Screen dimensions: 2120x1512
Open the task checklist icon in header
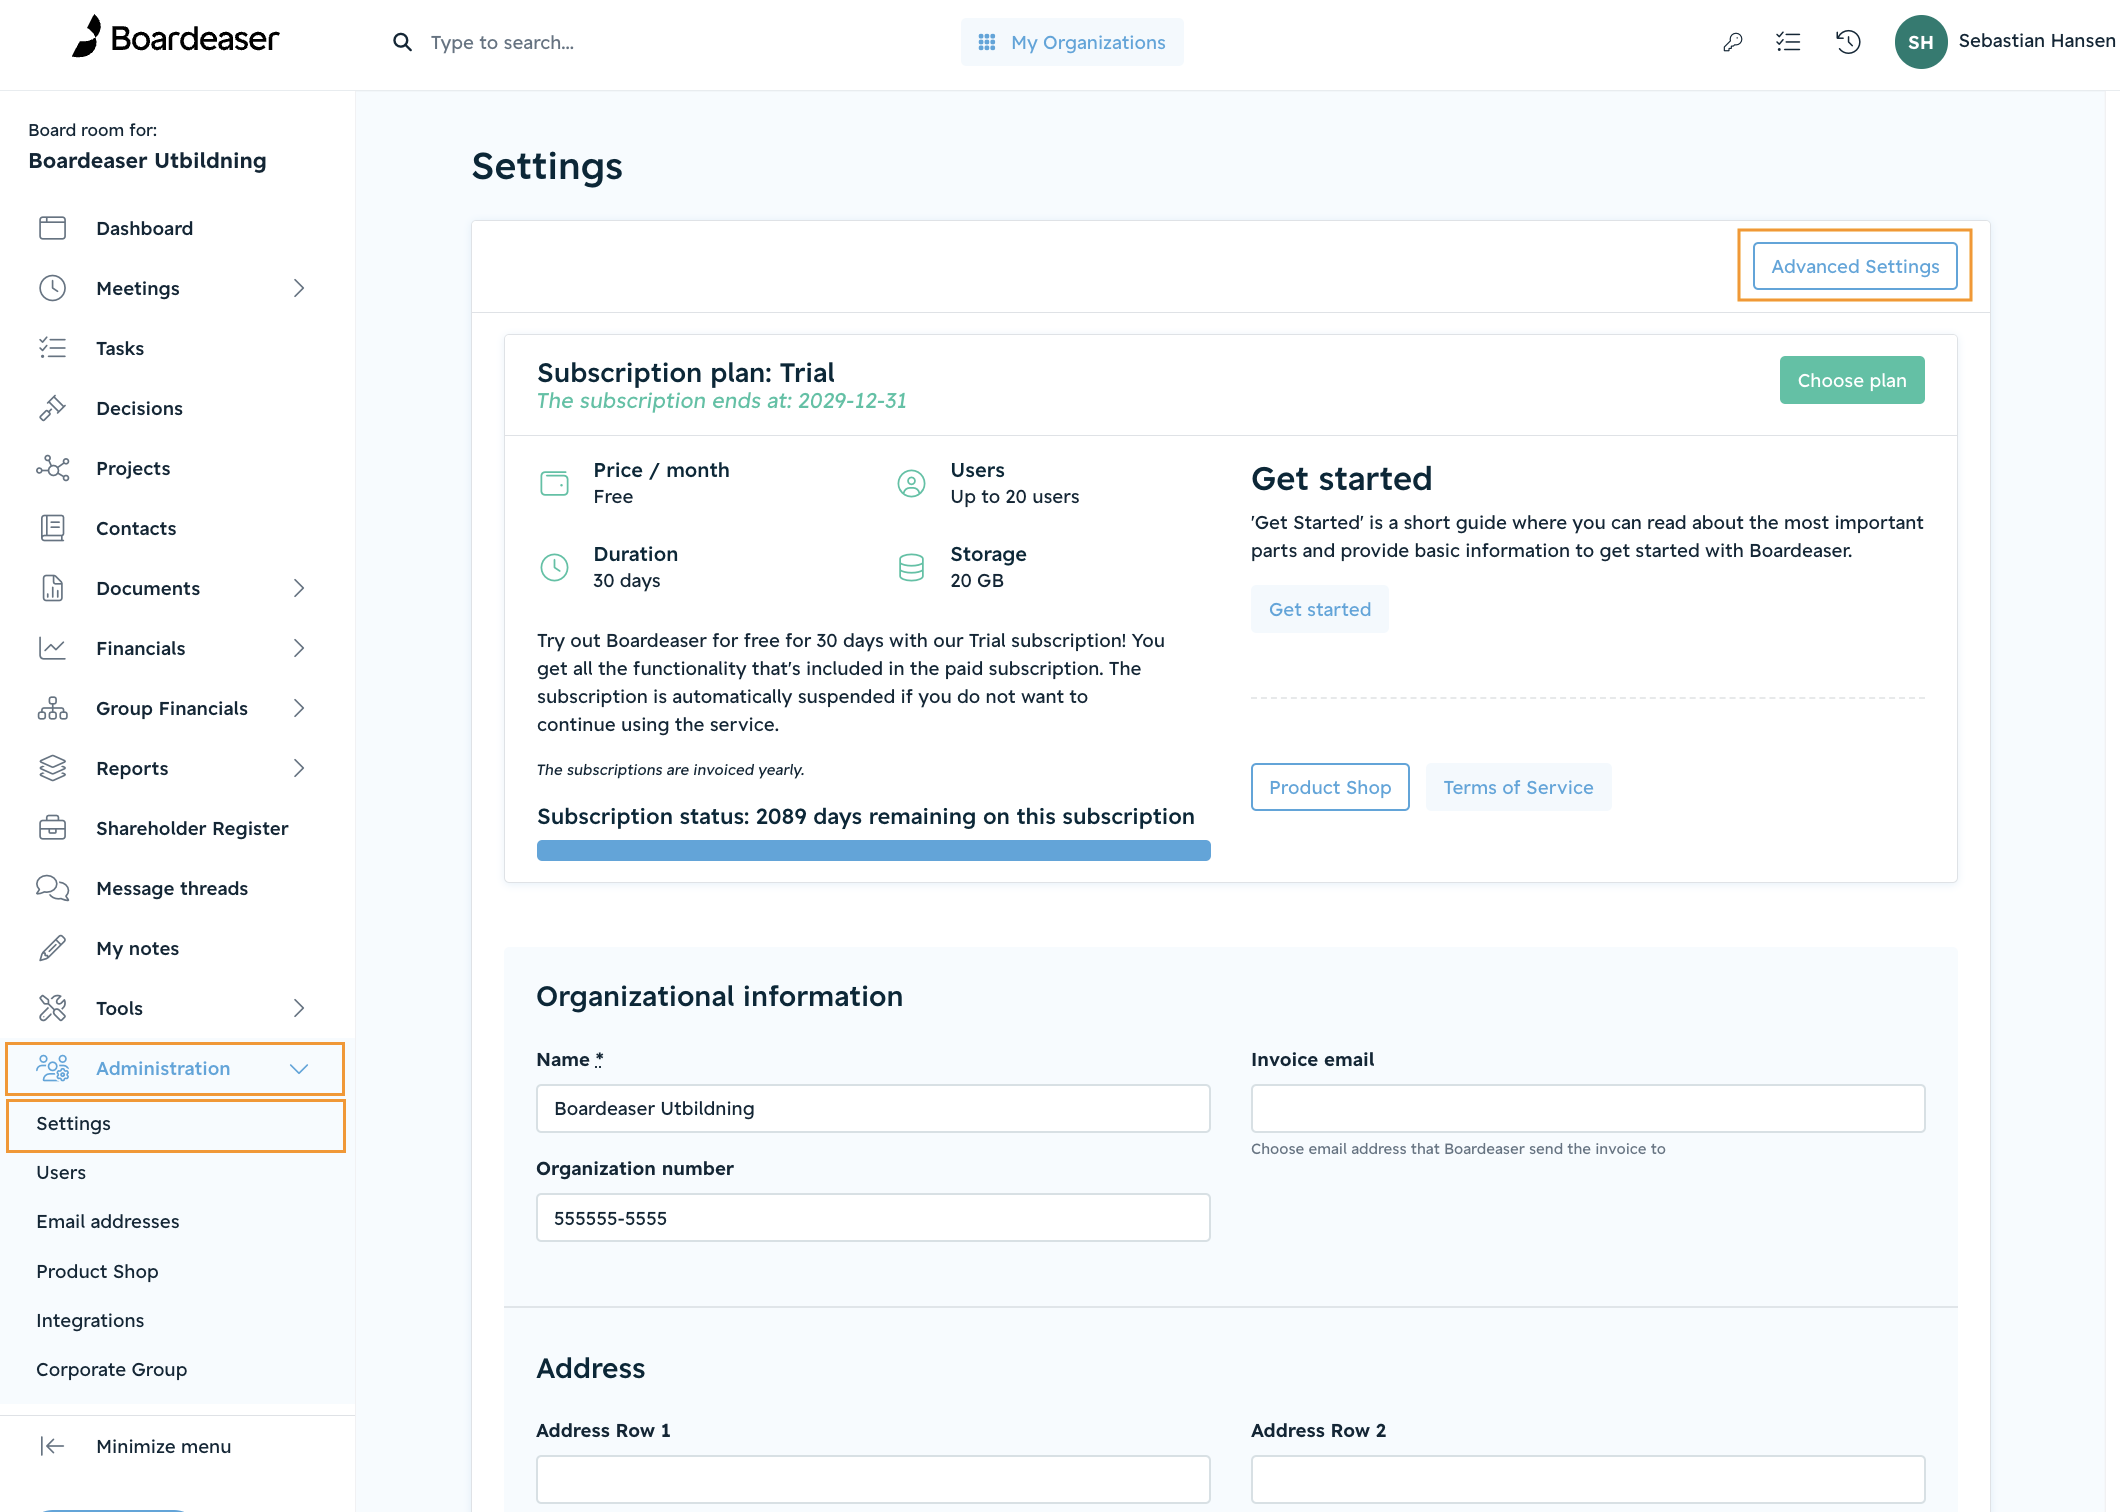[x=1788, y=42]
